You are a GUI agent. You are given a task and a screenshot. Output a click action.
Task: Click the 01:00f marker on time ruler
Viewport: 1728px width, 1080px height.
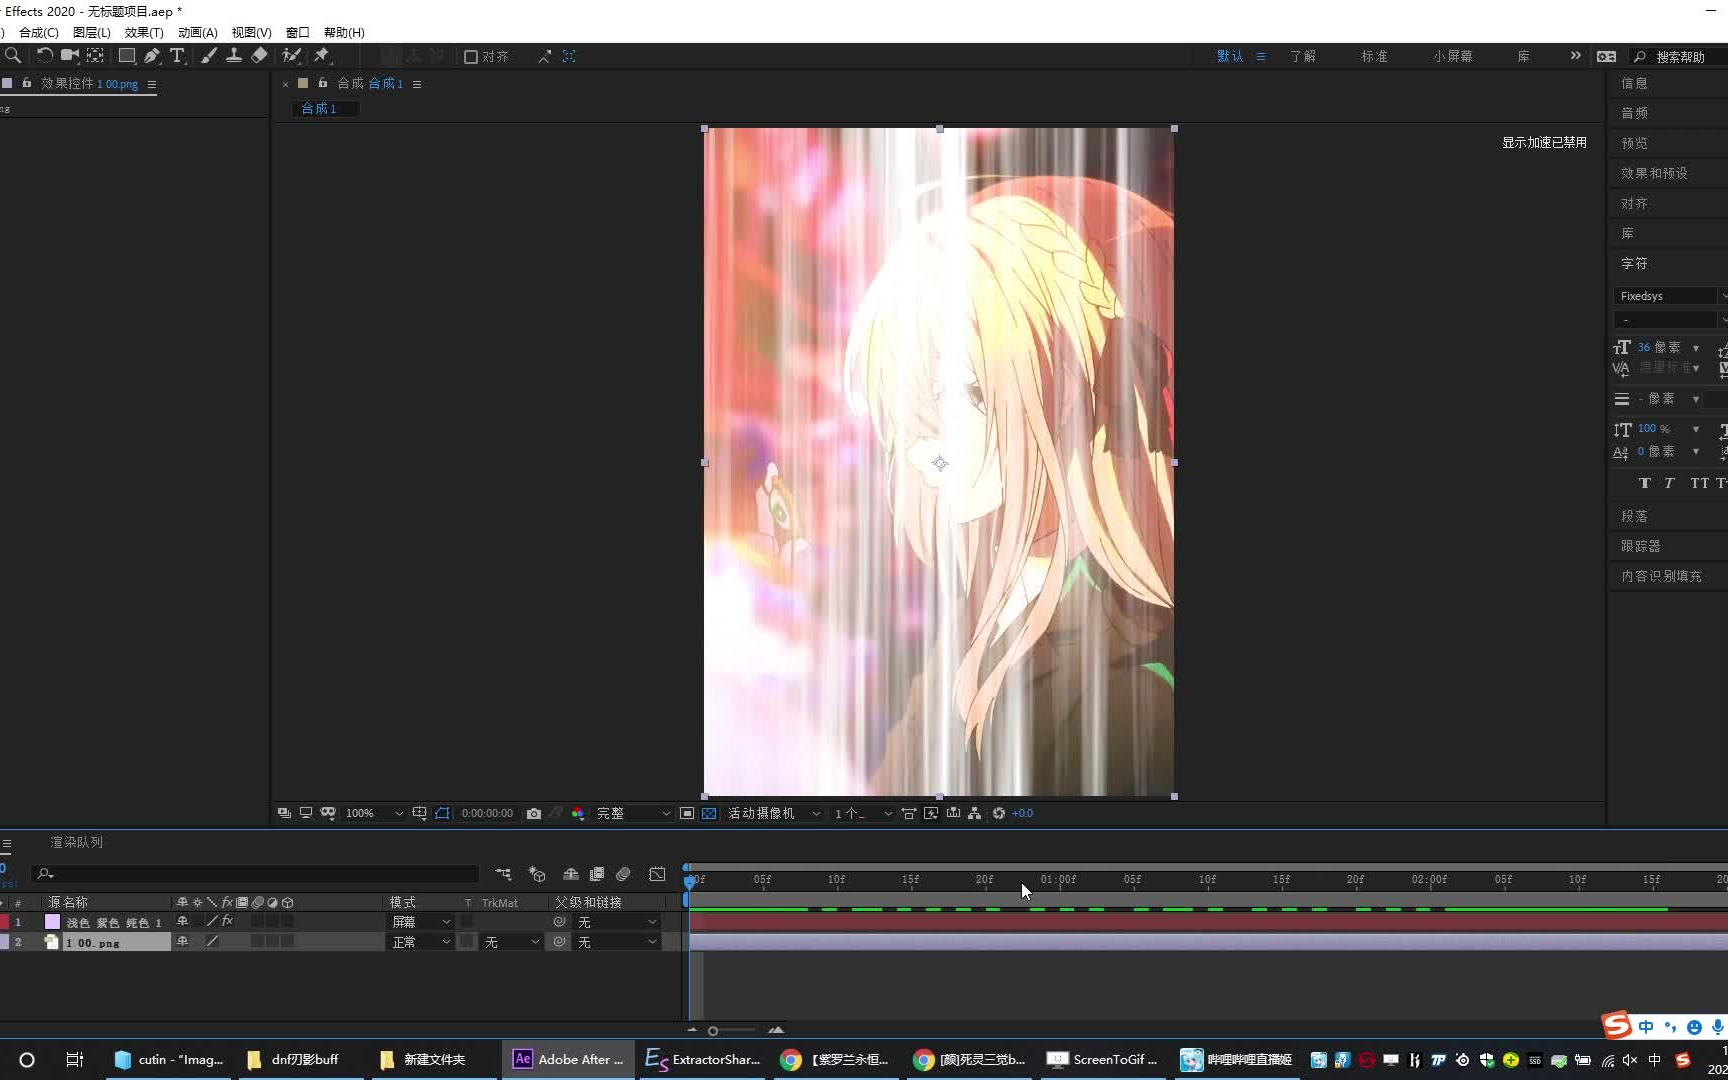tap(1058, 880)
